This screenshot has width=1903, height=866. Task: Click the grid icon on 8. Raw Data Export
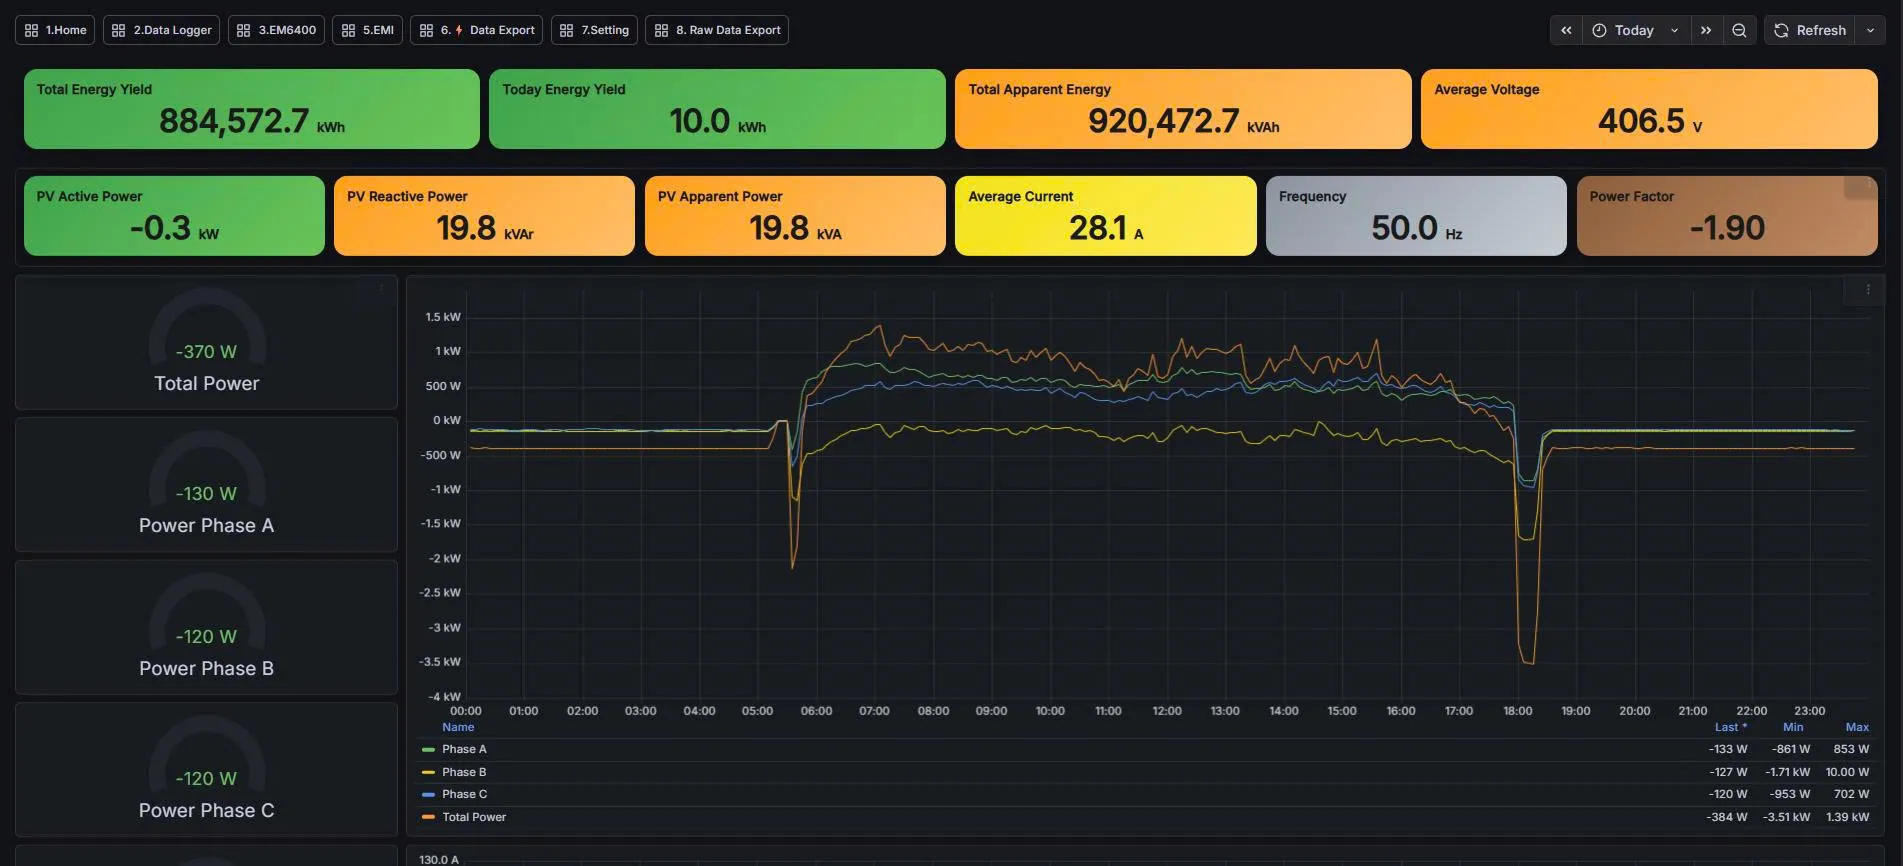[662, 30]
